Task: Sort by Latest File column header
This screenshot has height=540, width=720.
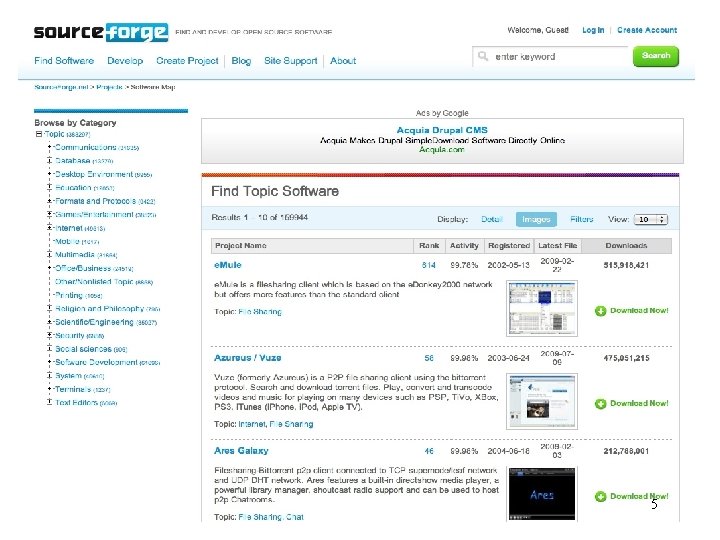Action: [557, 246]
